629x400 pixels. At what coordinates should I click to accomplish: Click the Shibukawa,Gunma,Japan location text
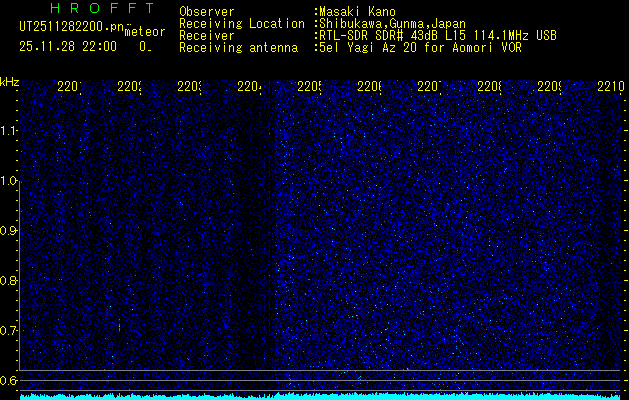(x=390, y=24)
